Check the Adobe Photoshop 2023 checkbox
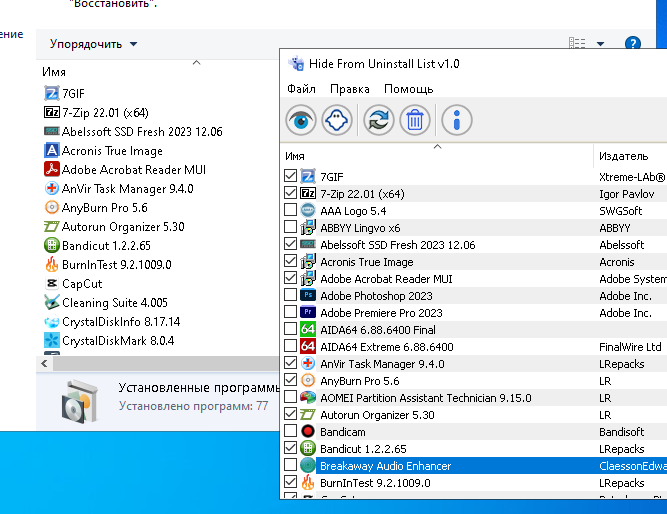Viewport: 667px width, 514px height. click(291, 295)
